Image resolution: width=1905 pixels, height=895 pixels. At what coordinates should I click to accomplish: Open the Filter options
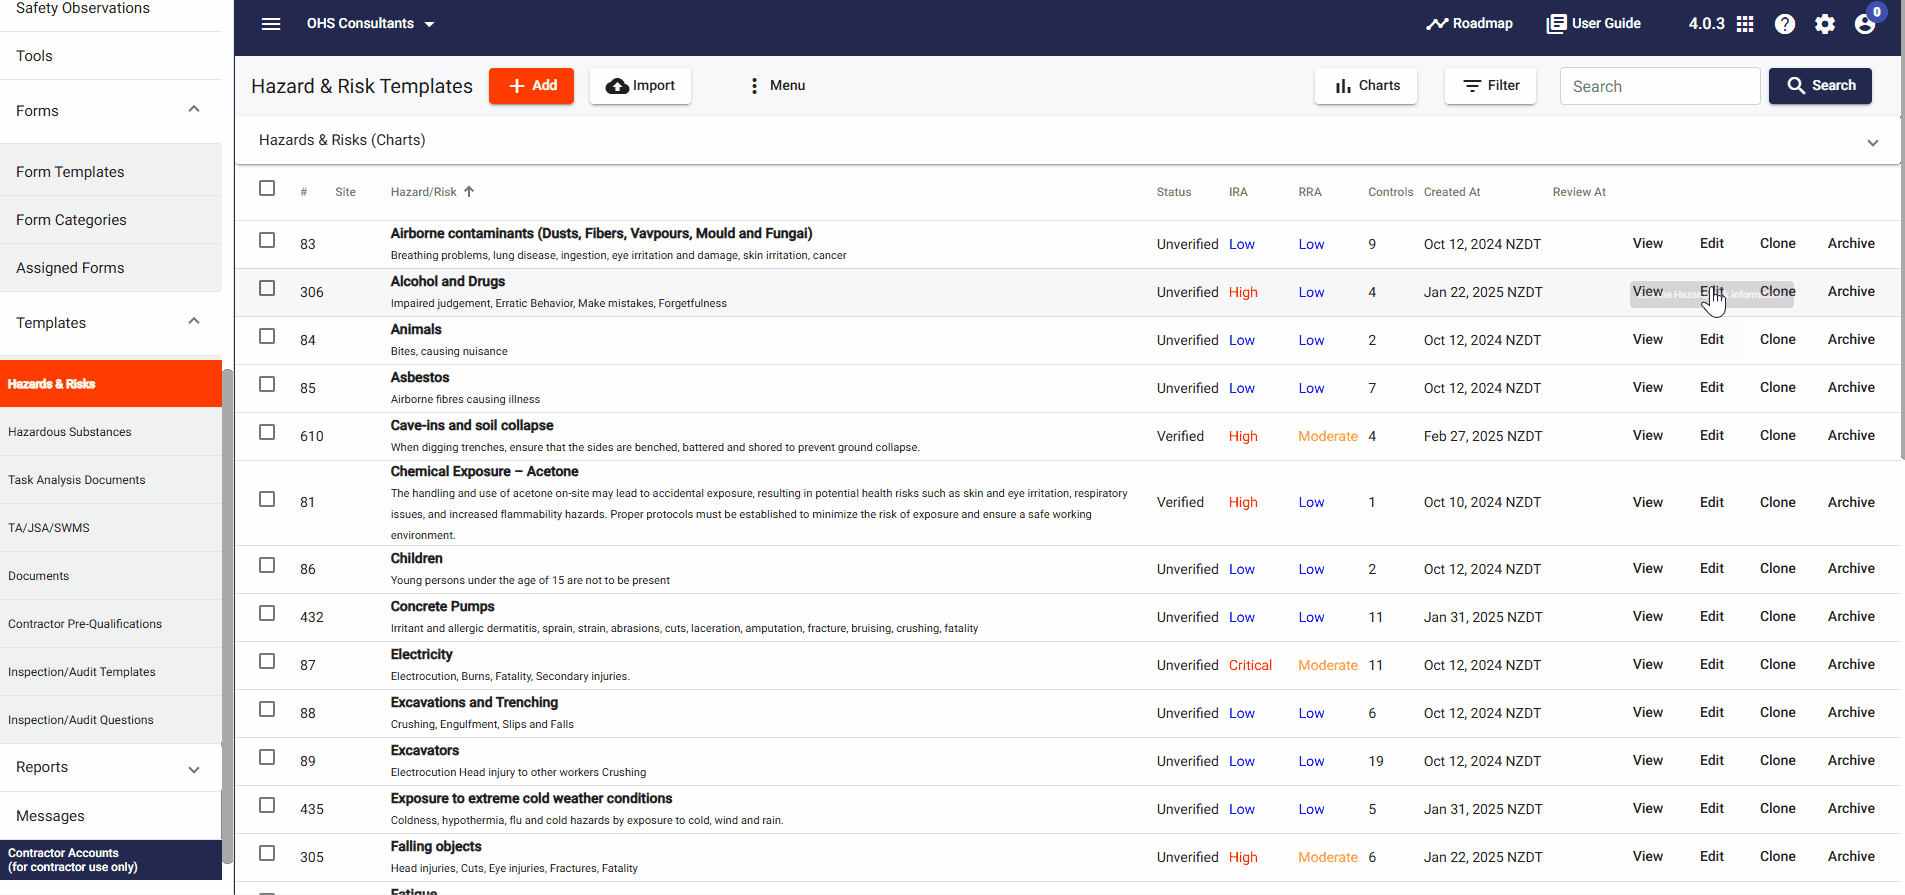coord(1490,86)
